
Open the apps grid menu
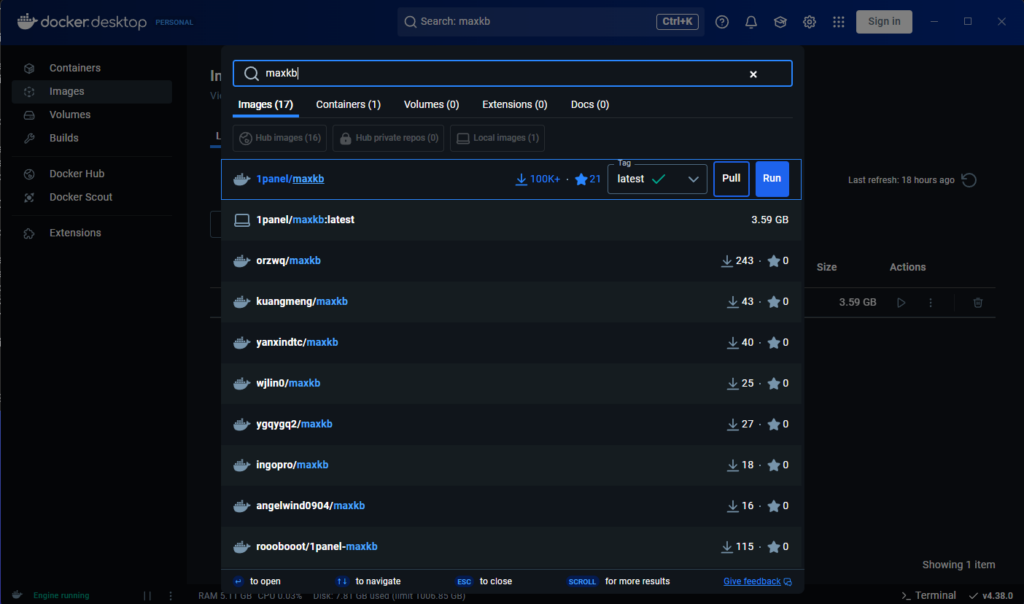tap(839, 22)
